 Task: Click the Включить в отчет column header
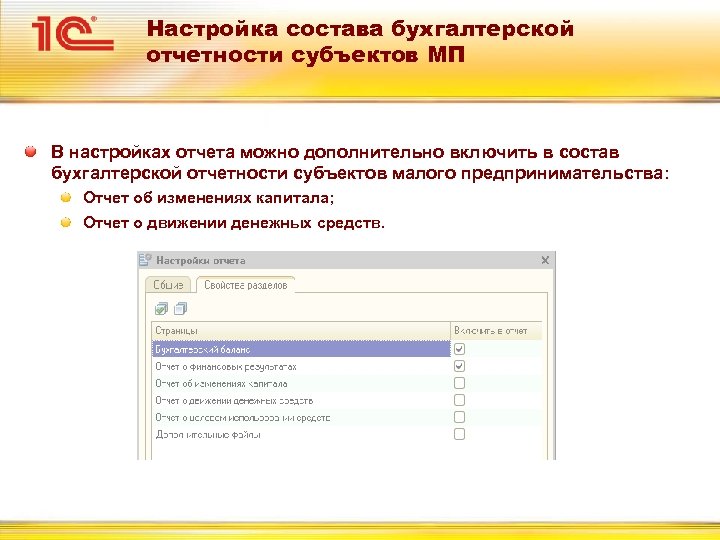tap(496, 331)
